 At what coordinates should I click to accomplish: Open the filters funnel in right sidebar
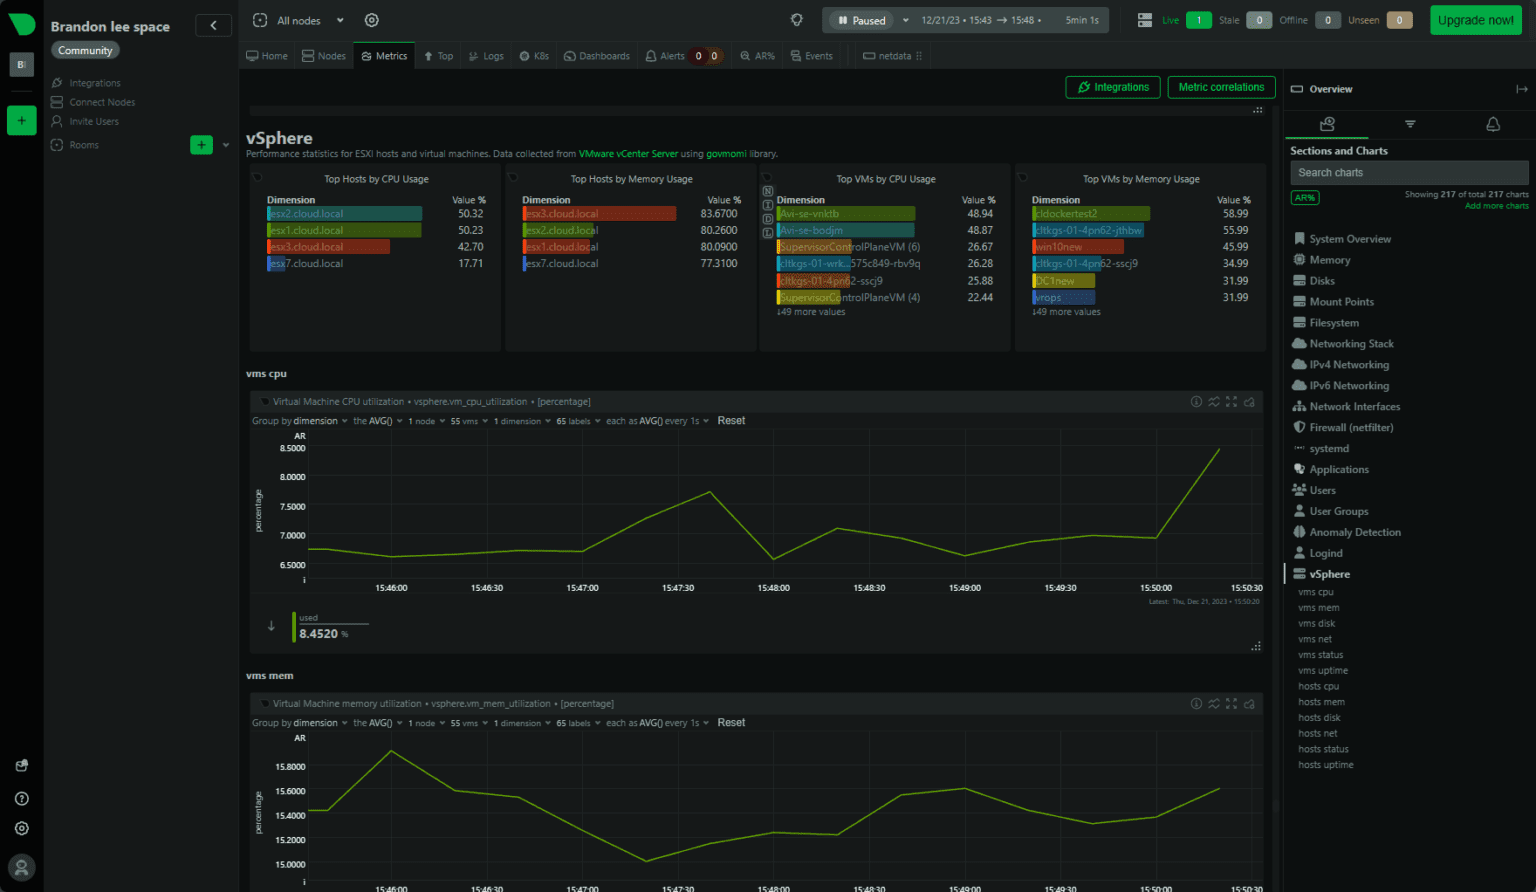pyautogui.click(x=1410, y=124)
